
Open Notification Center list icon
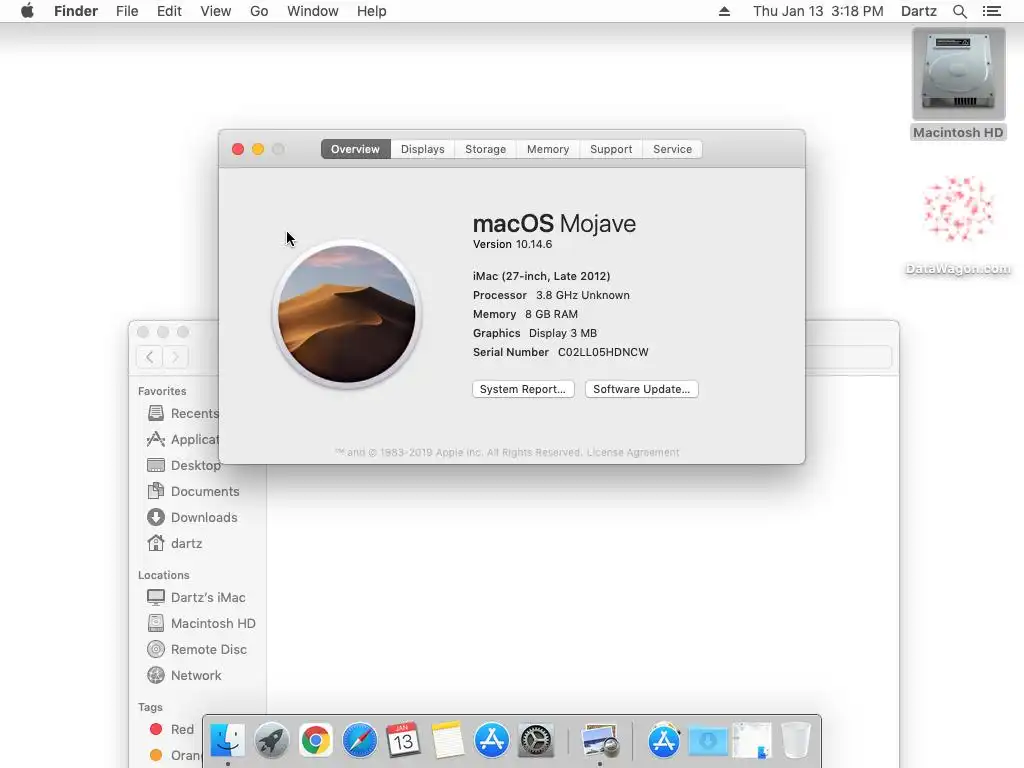tap(991, 11)
